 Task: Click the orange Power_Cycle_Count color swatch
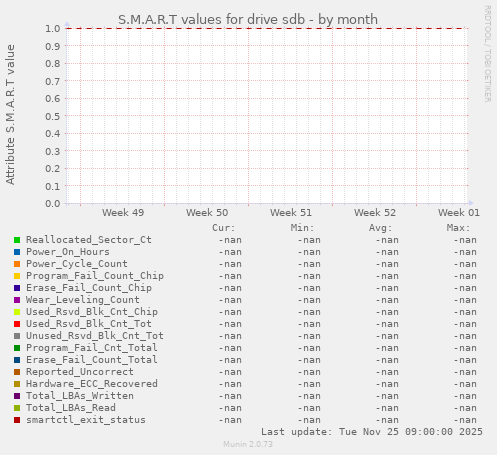17,264
